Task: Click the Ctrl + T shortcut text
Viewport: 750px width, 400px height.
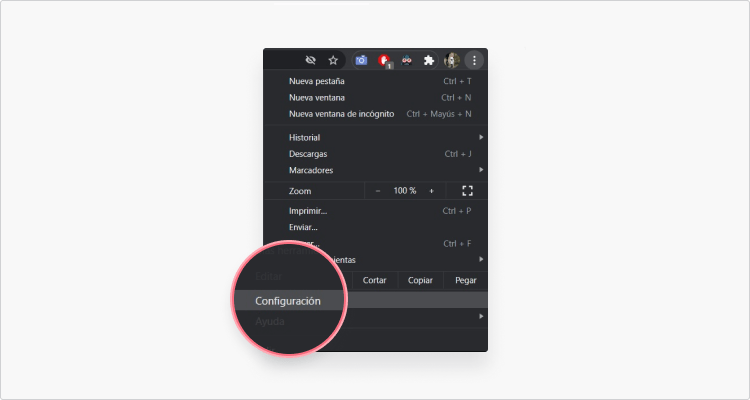Action: [x=457, y=81]
